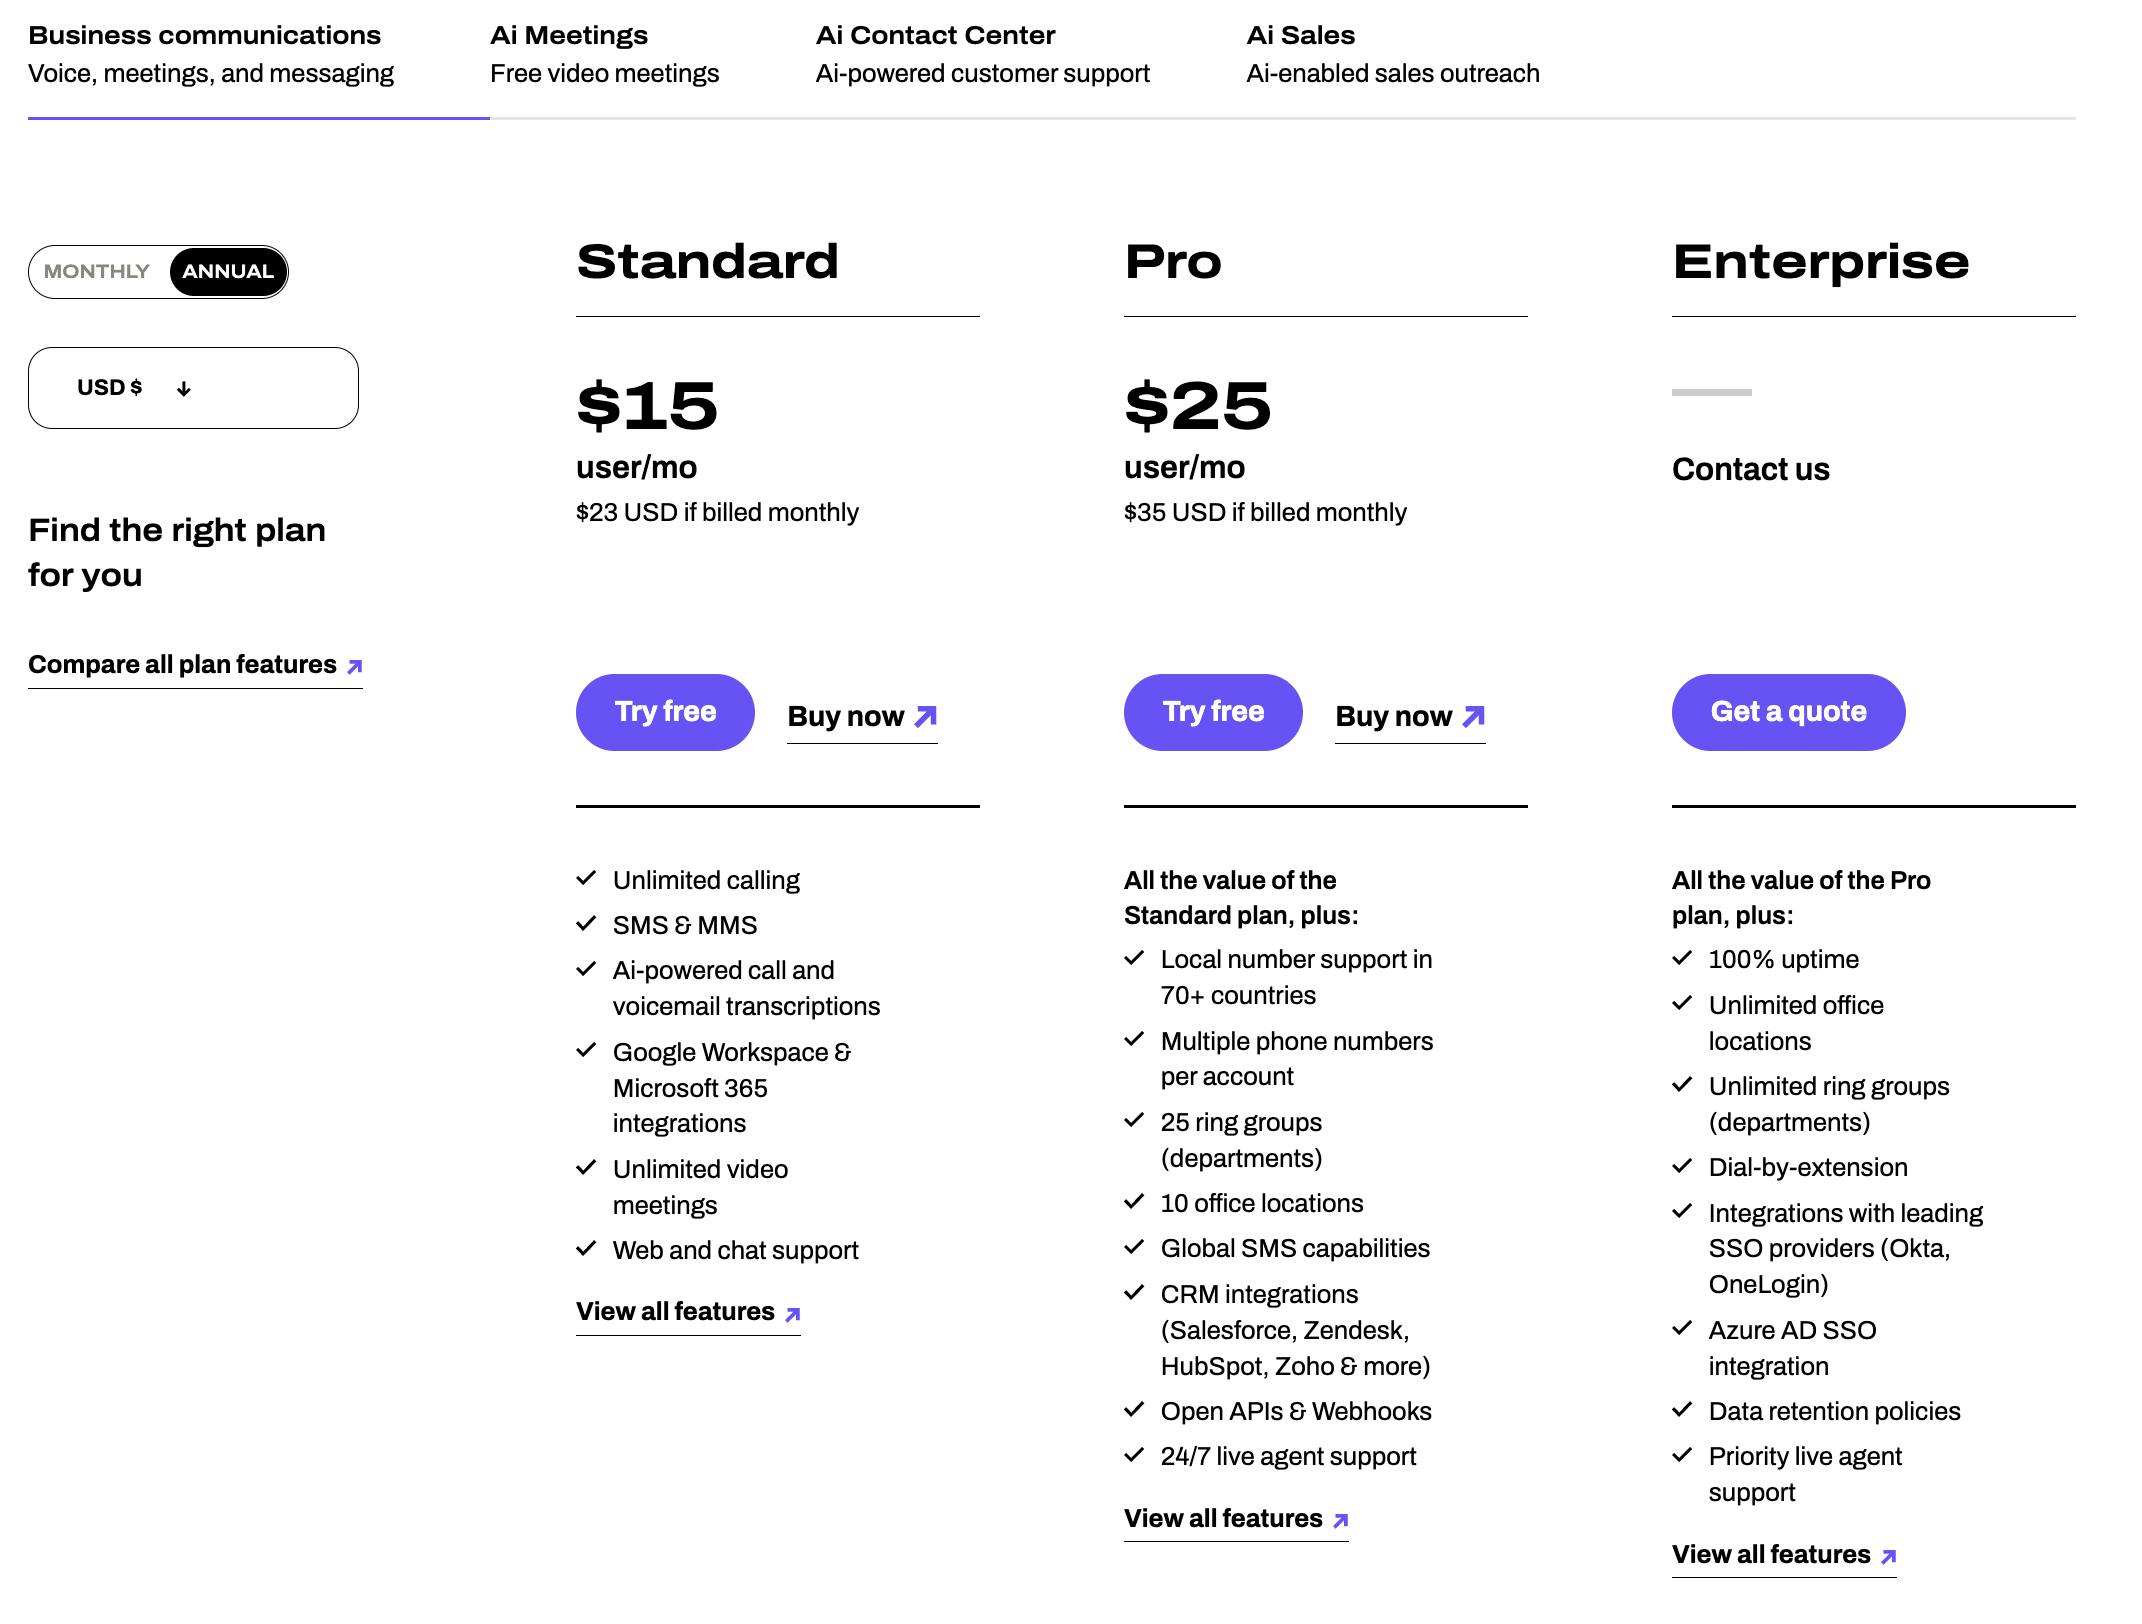Image resolution: width=2142 pixels, height=1624 pixels.
Task: Open the Compare all plan features link
Action: click(183, 665)
